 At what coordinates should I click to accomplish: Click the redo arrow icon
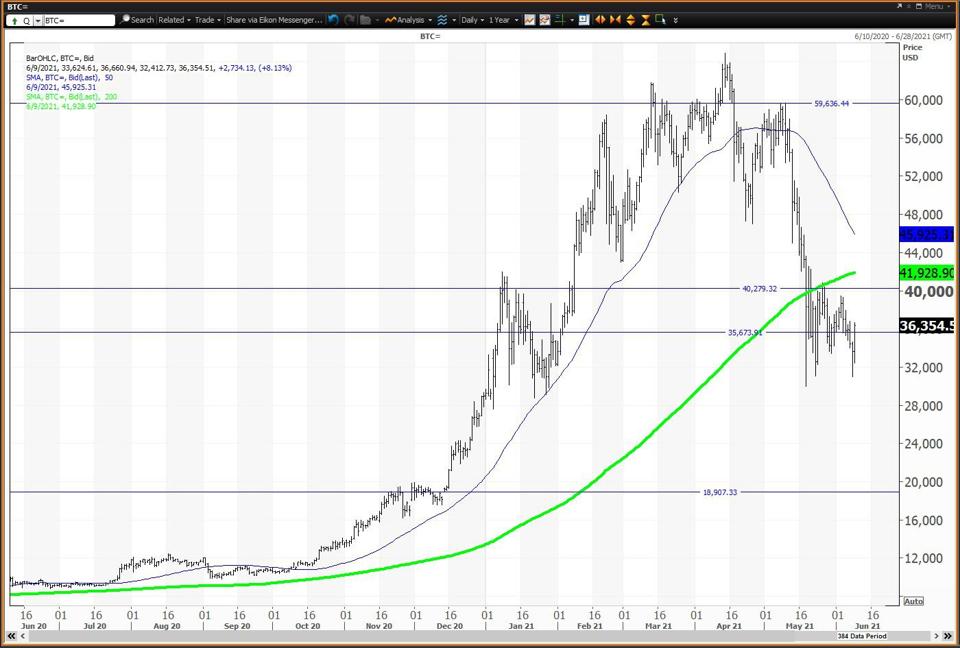[x=349, y=19]
